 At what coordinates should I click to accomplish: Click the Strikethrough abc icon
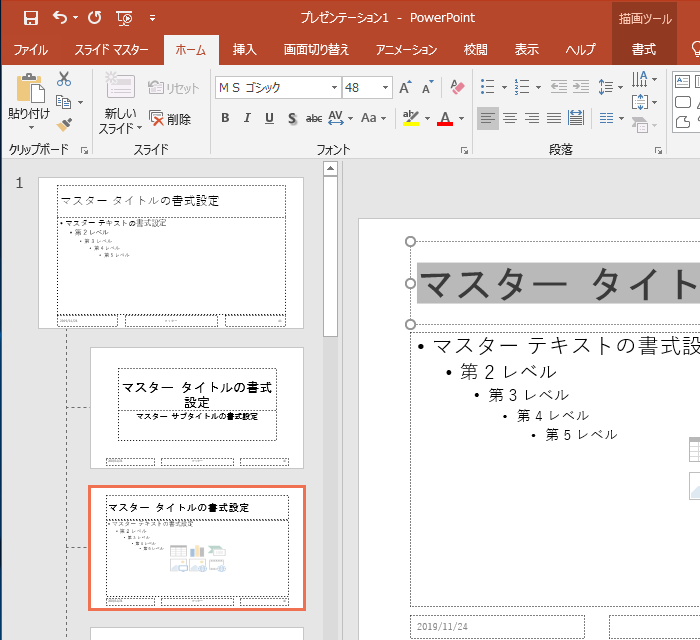coord(314,118)
